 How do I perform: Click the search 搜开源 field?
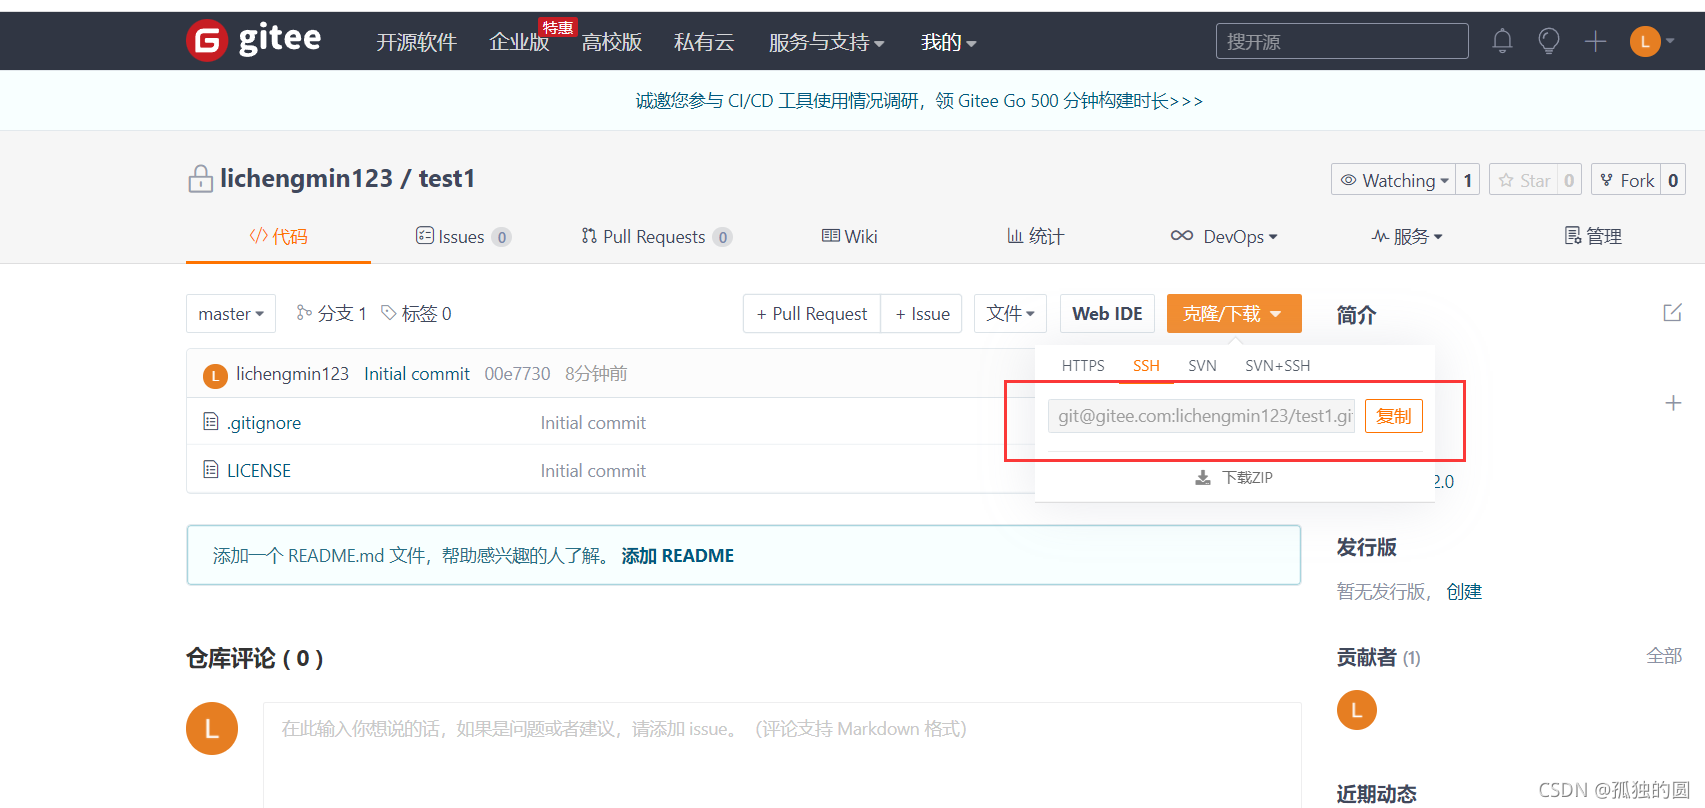[1342, 41]
